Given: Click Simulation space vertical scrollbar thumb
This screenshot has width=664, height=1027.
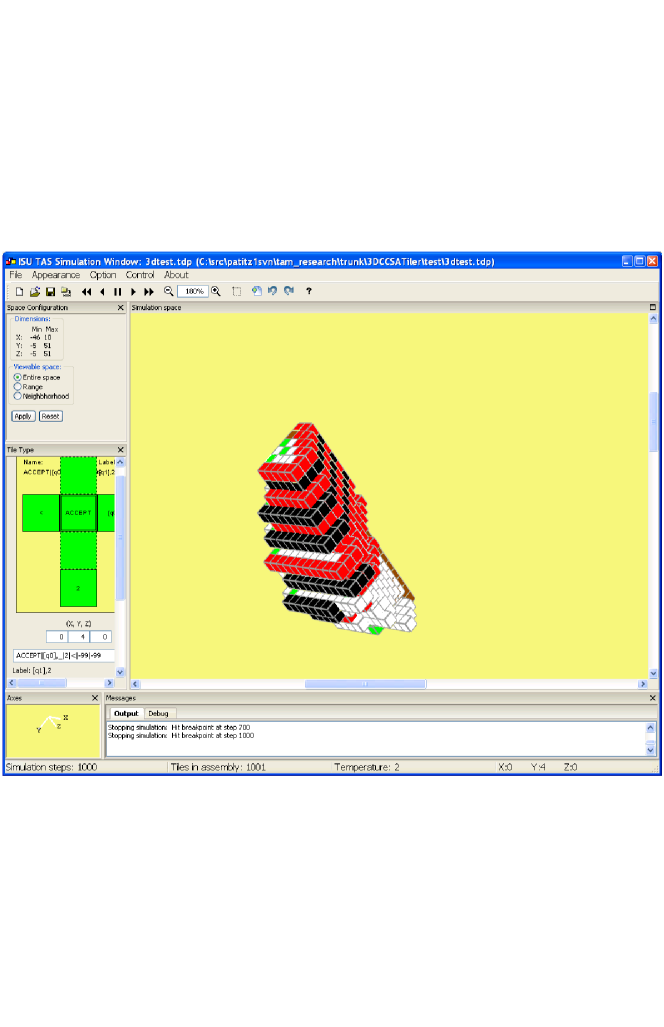Looking at the screenshot, I should (x=653, y=422).
